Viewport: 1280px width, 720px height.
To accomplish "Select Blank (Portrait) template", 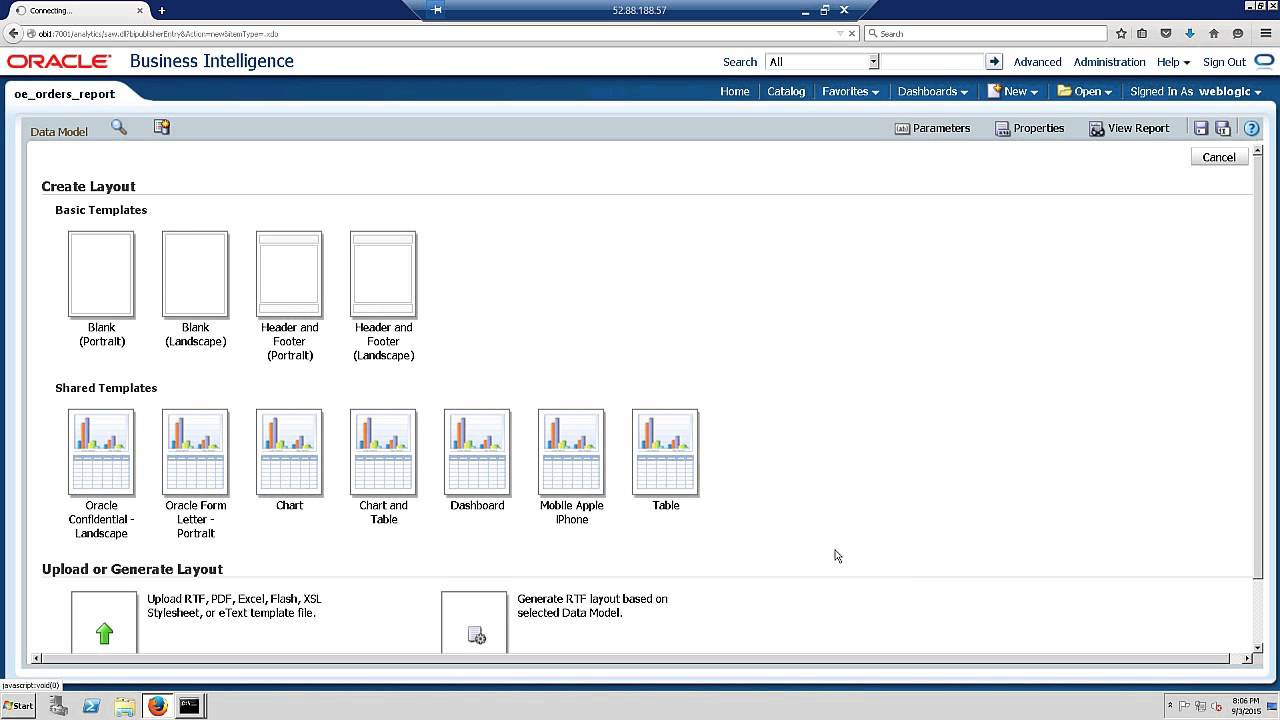I will 101,274.
